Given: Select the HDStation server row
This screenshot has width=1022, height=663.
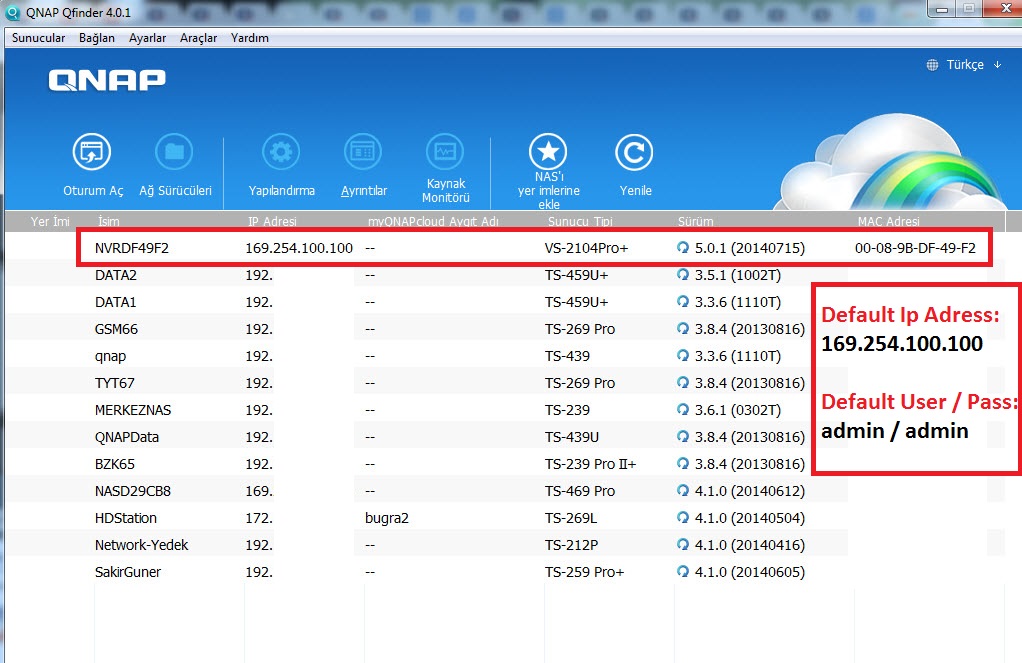Looking at the screenshot, I should (126, 518).
